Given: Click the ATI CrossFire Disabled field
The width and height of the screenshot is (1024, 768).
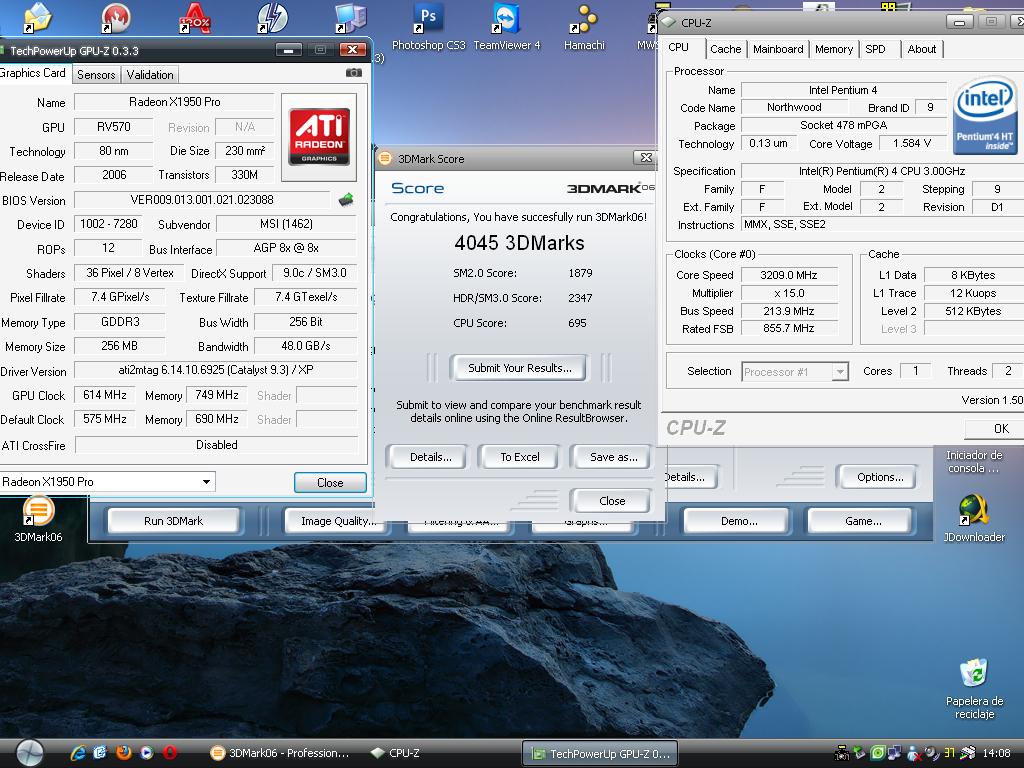Looking at the screenshot, I should click(217, 445).
